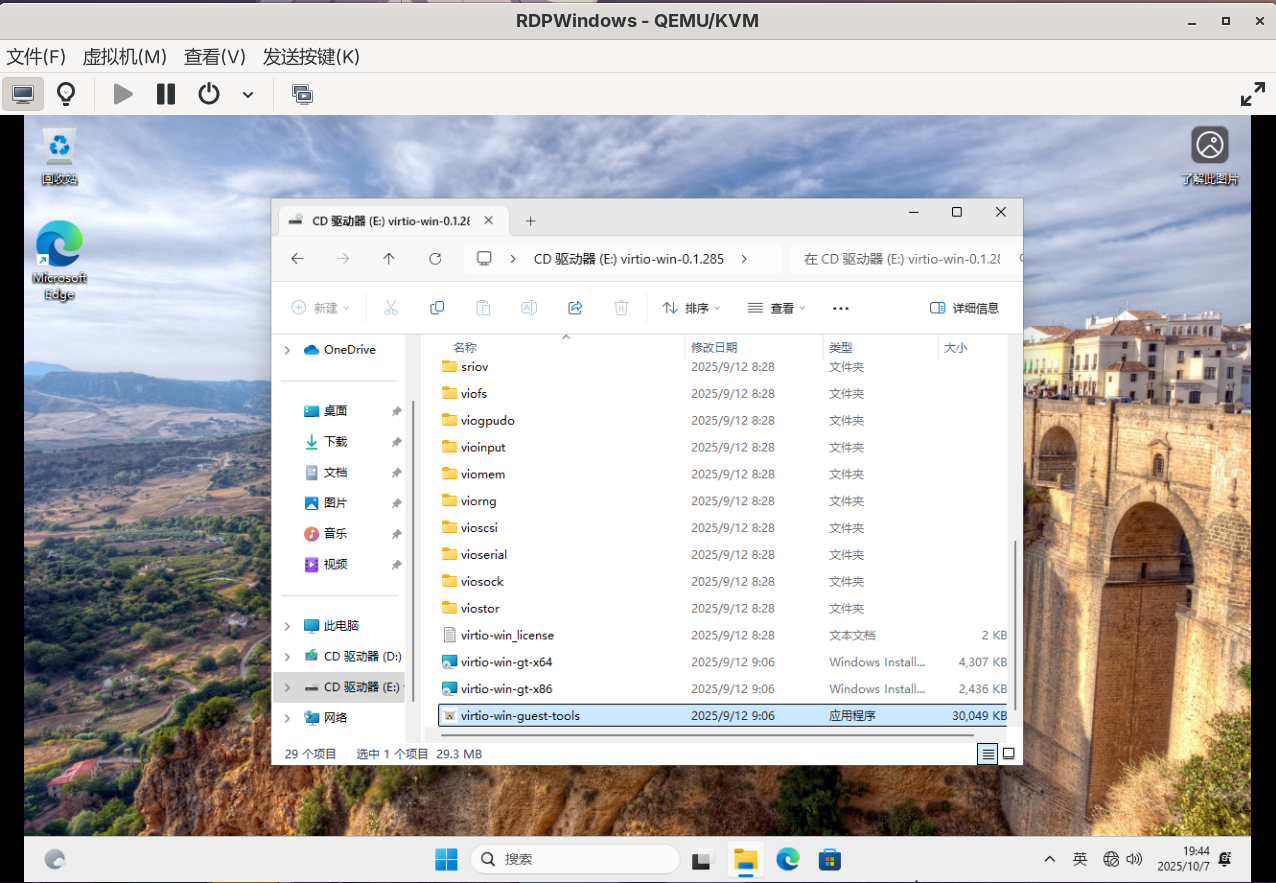Viewport: 1276px width, 883px height.
Task: Open OneDrive from the sidebar
Action: pos(348,349)
